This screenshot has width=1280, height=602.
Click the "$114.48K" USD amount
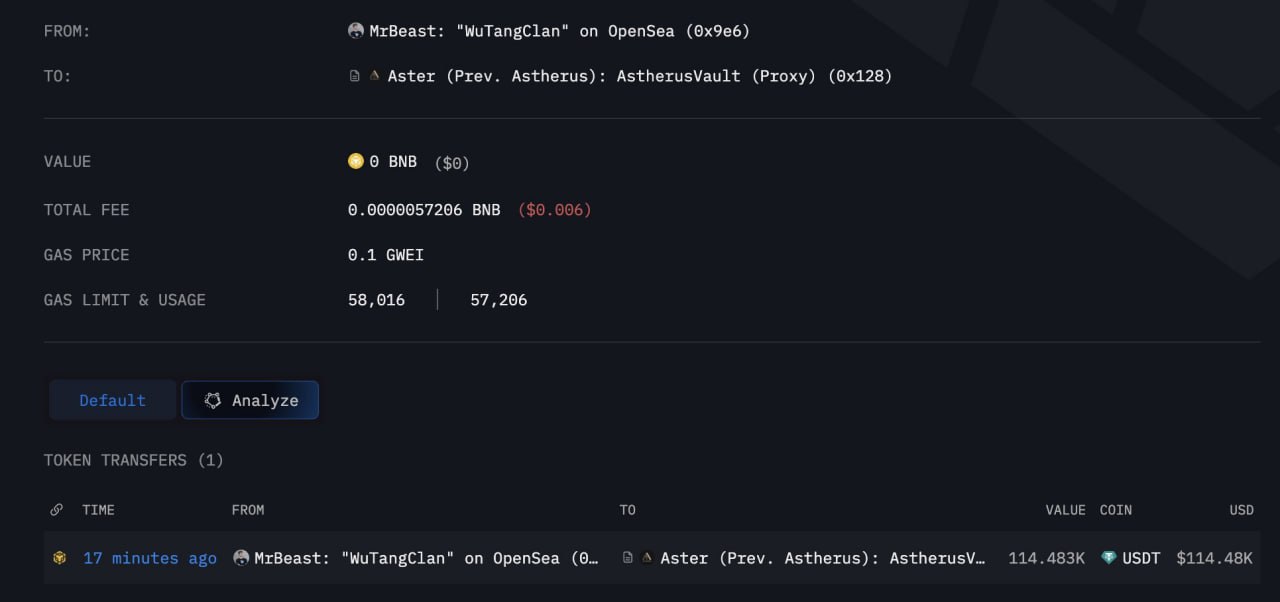click(x=1215, y=559)
